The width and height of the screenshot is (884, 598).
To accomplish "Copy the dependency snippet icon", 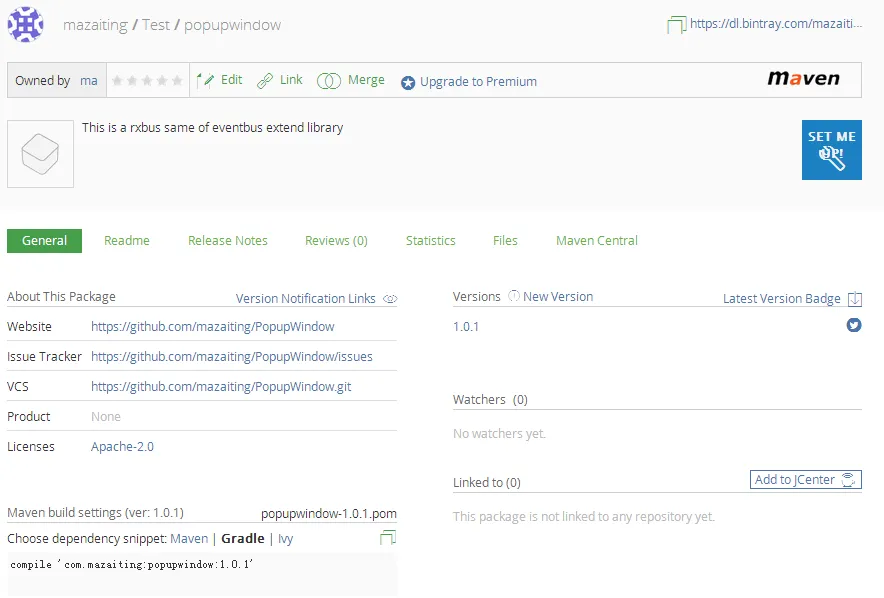I will click(x=388, y=537).
